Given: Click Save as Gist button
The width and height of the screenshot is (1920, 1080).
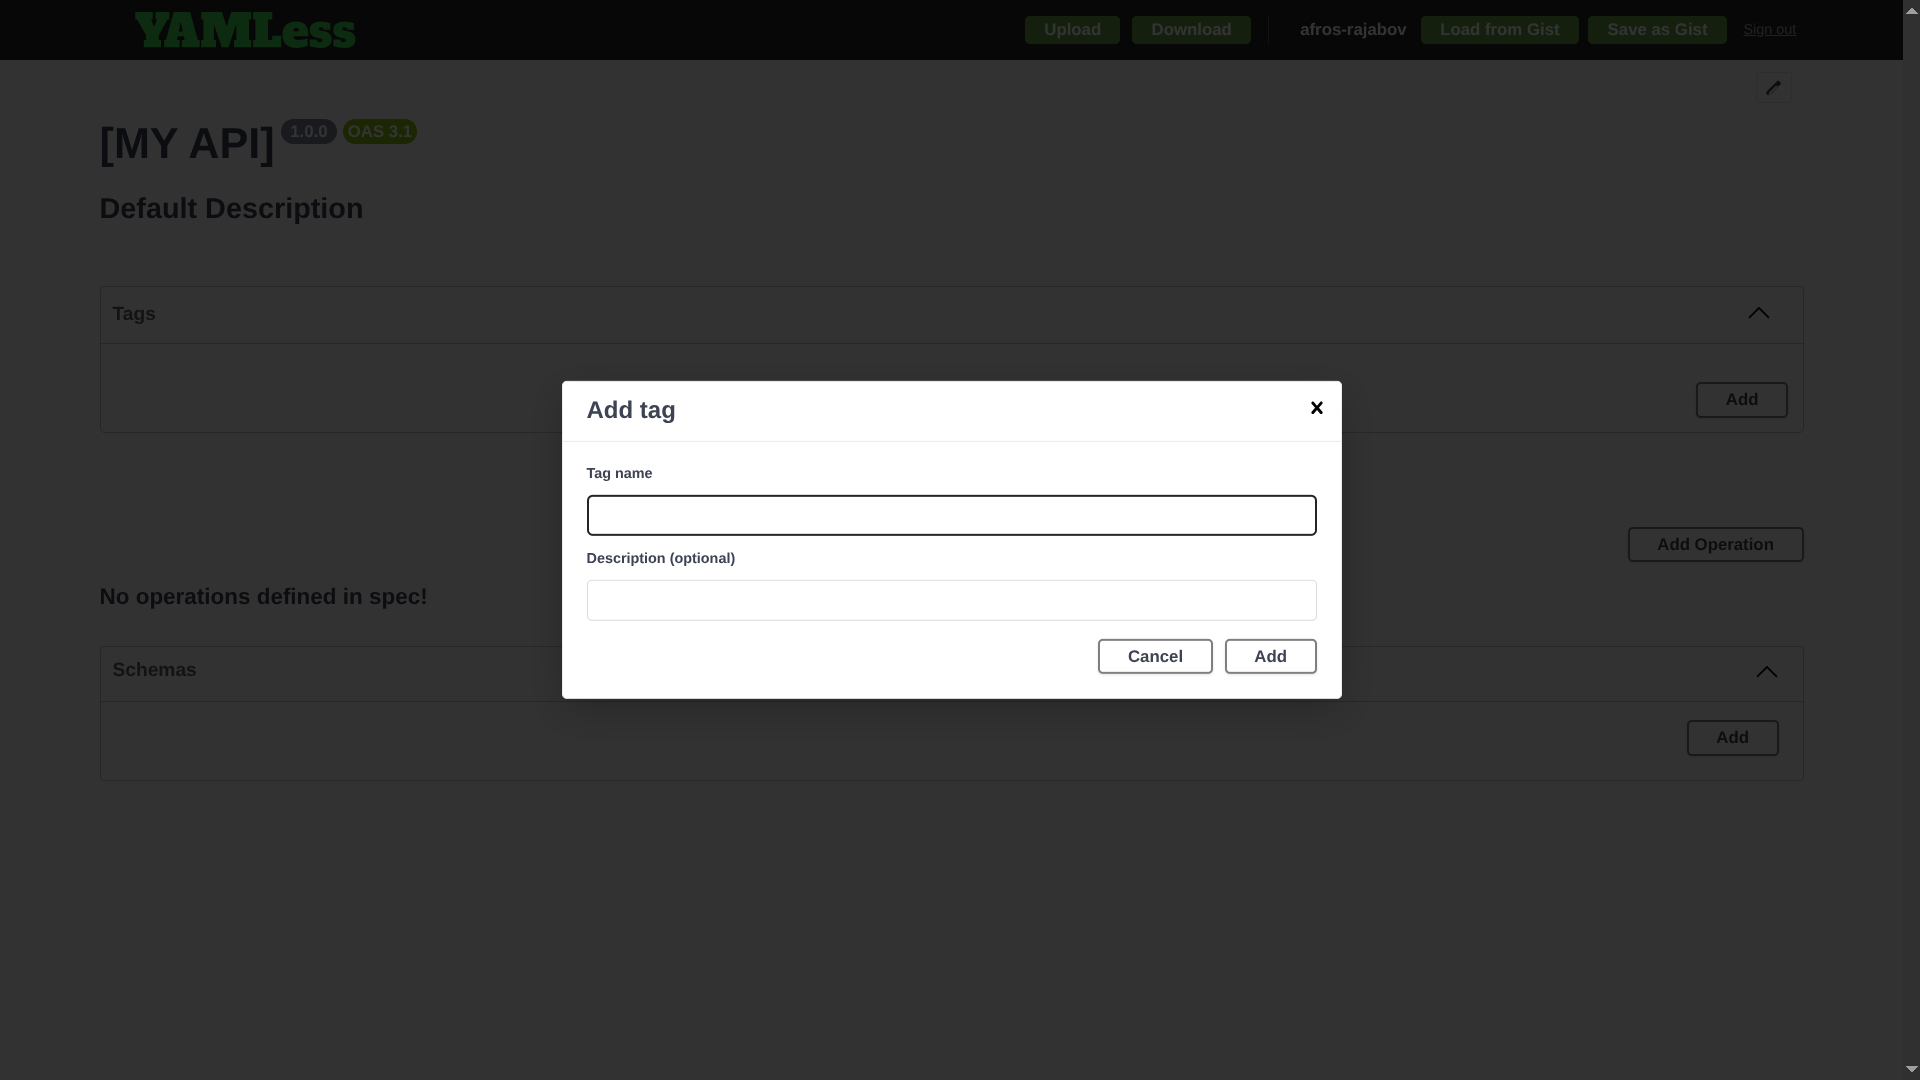Looking at the screenshot, I should click(1657, 30).
